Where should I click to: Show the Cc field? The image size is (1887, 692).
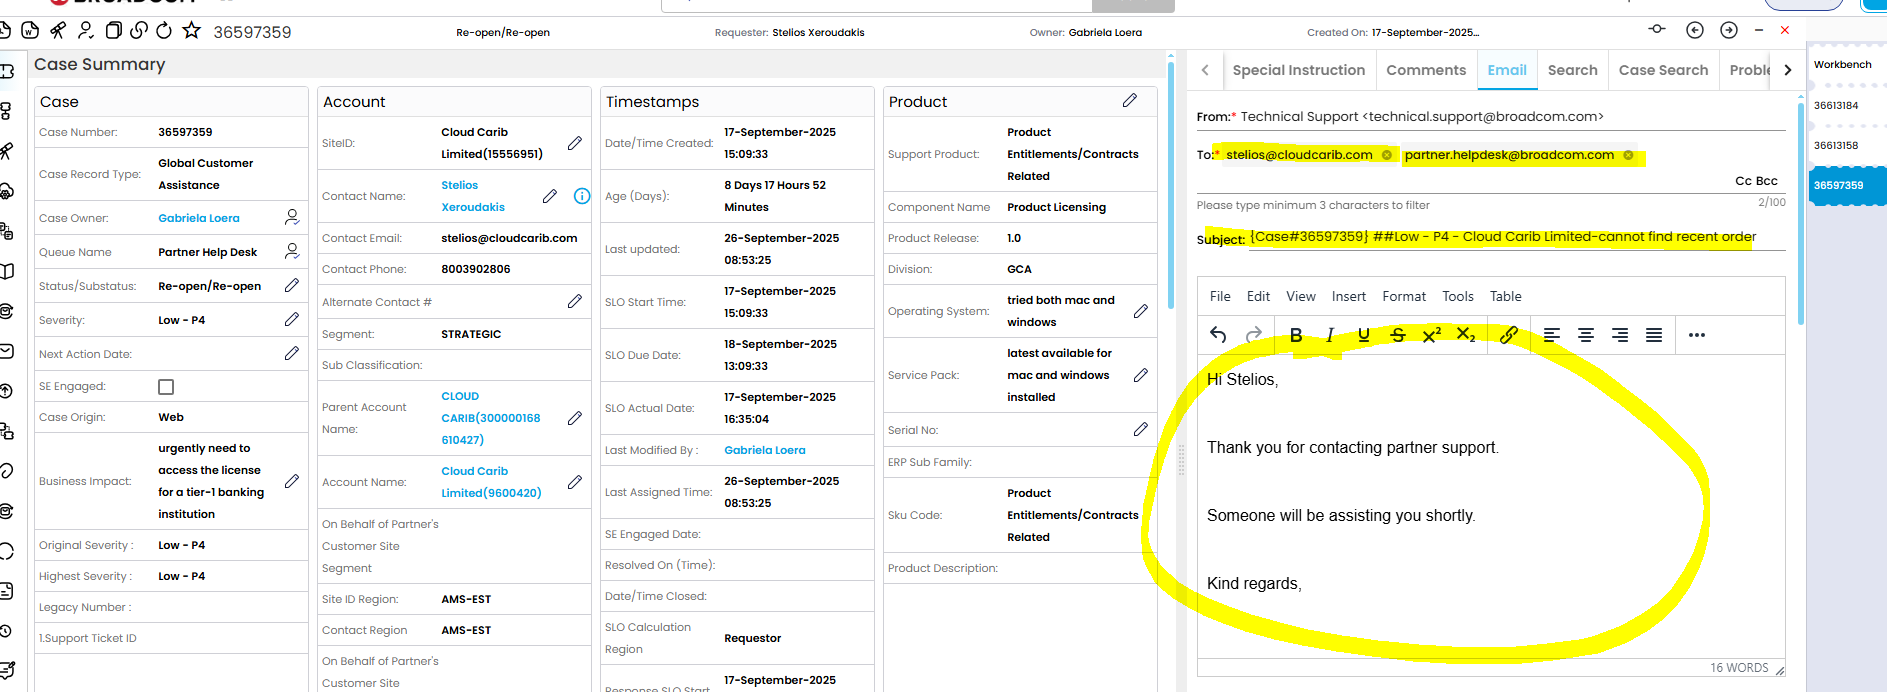point(1743,181)
